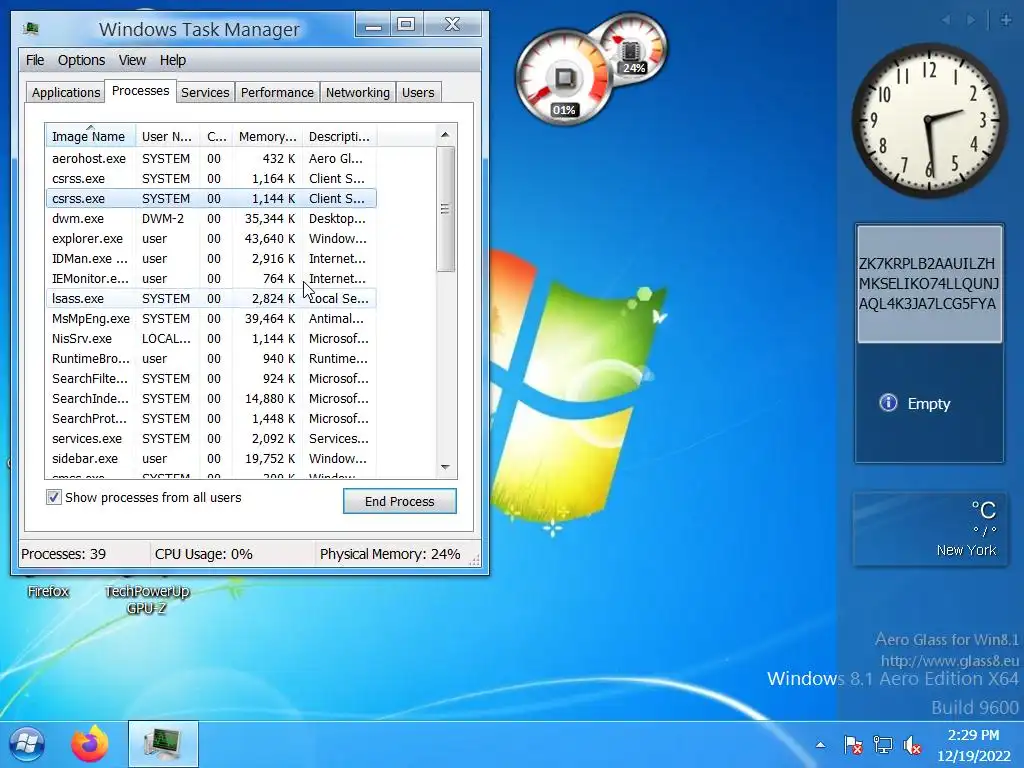Image resolution: width=1024 pixels, height=768 pixels.
Task: Click CPU Usage: 0% status entry
Action: [x=204, y=554]
